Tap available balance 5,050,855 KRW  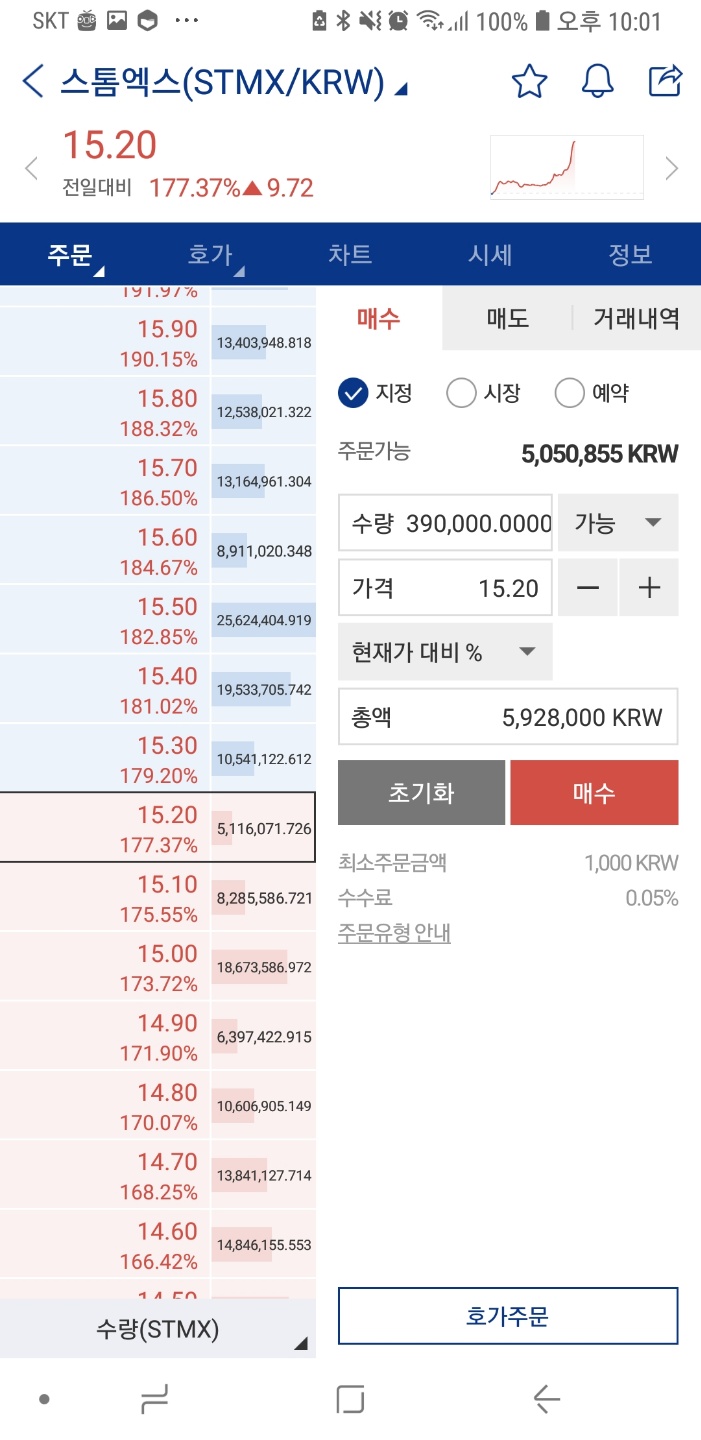click(x=600, y=454)
